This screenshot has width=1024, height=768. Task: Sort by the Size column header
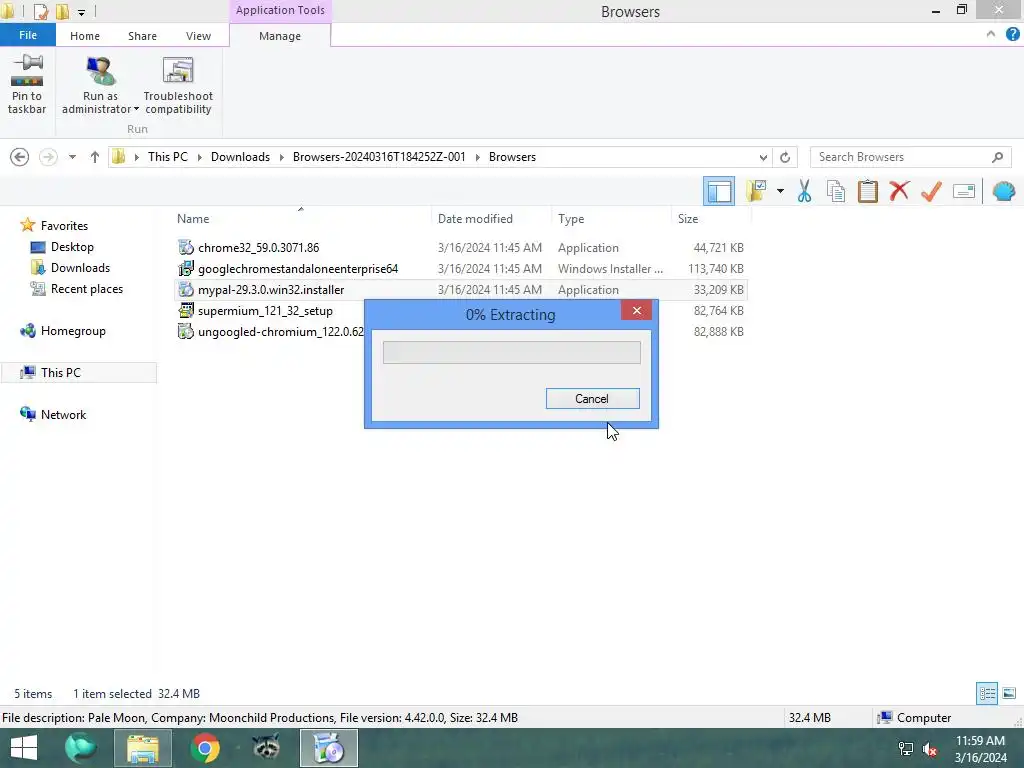[688, 219]
